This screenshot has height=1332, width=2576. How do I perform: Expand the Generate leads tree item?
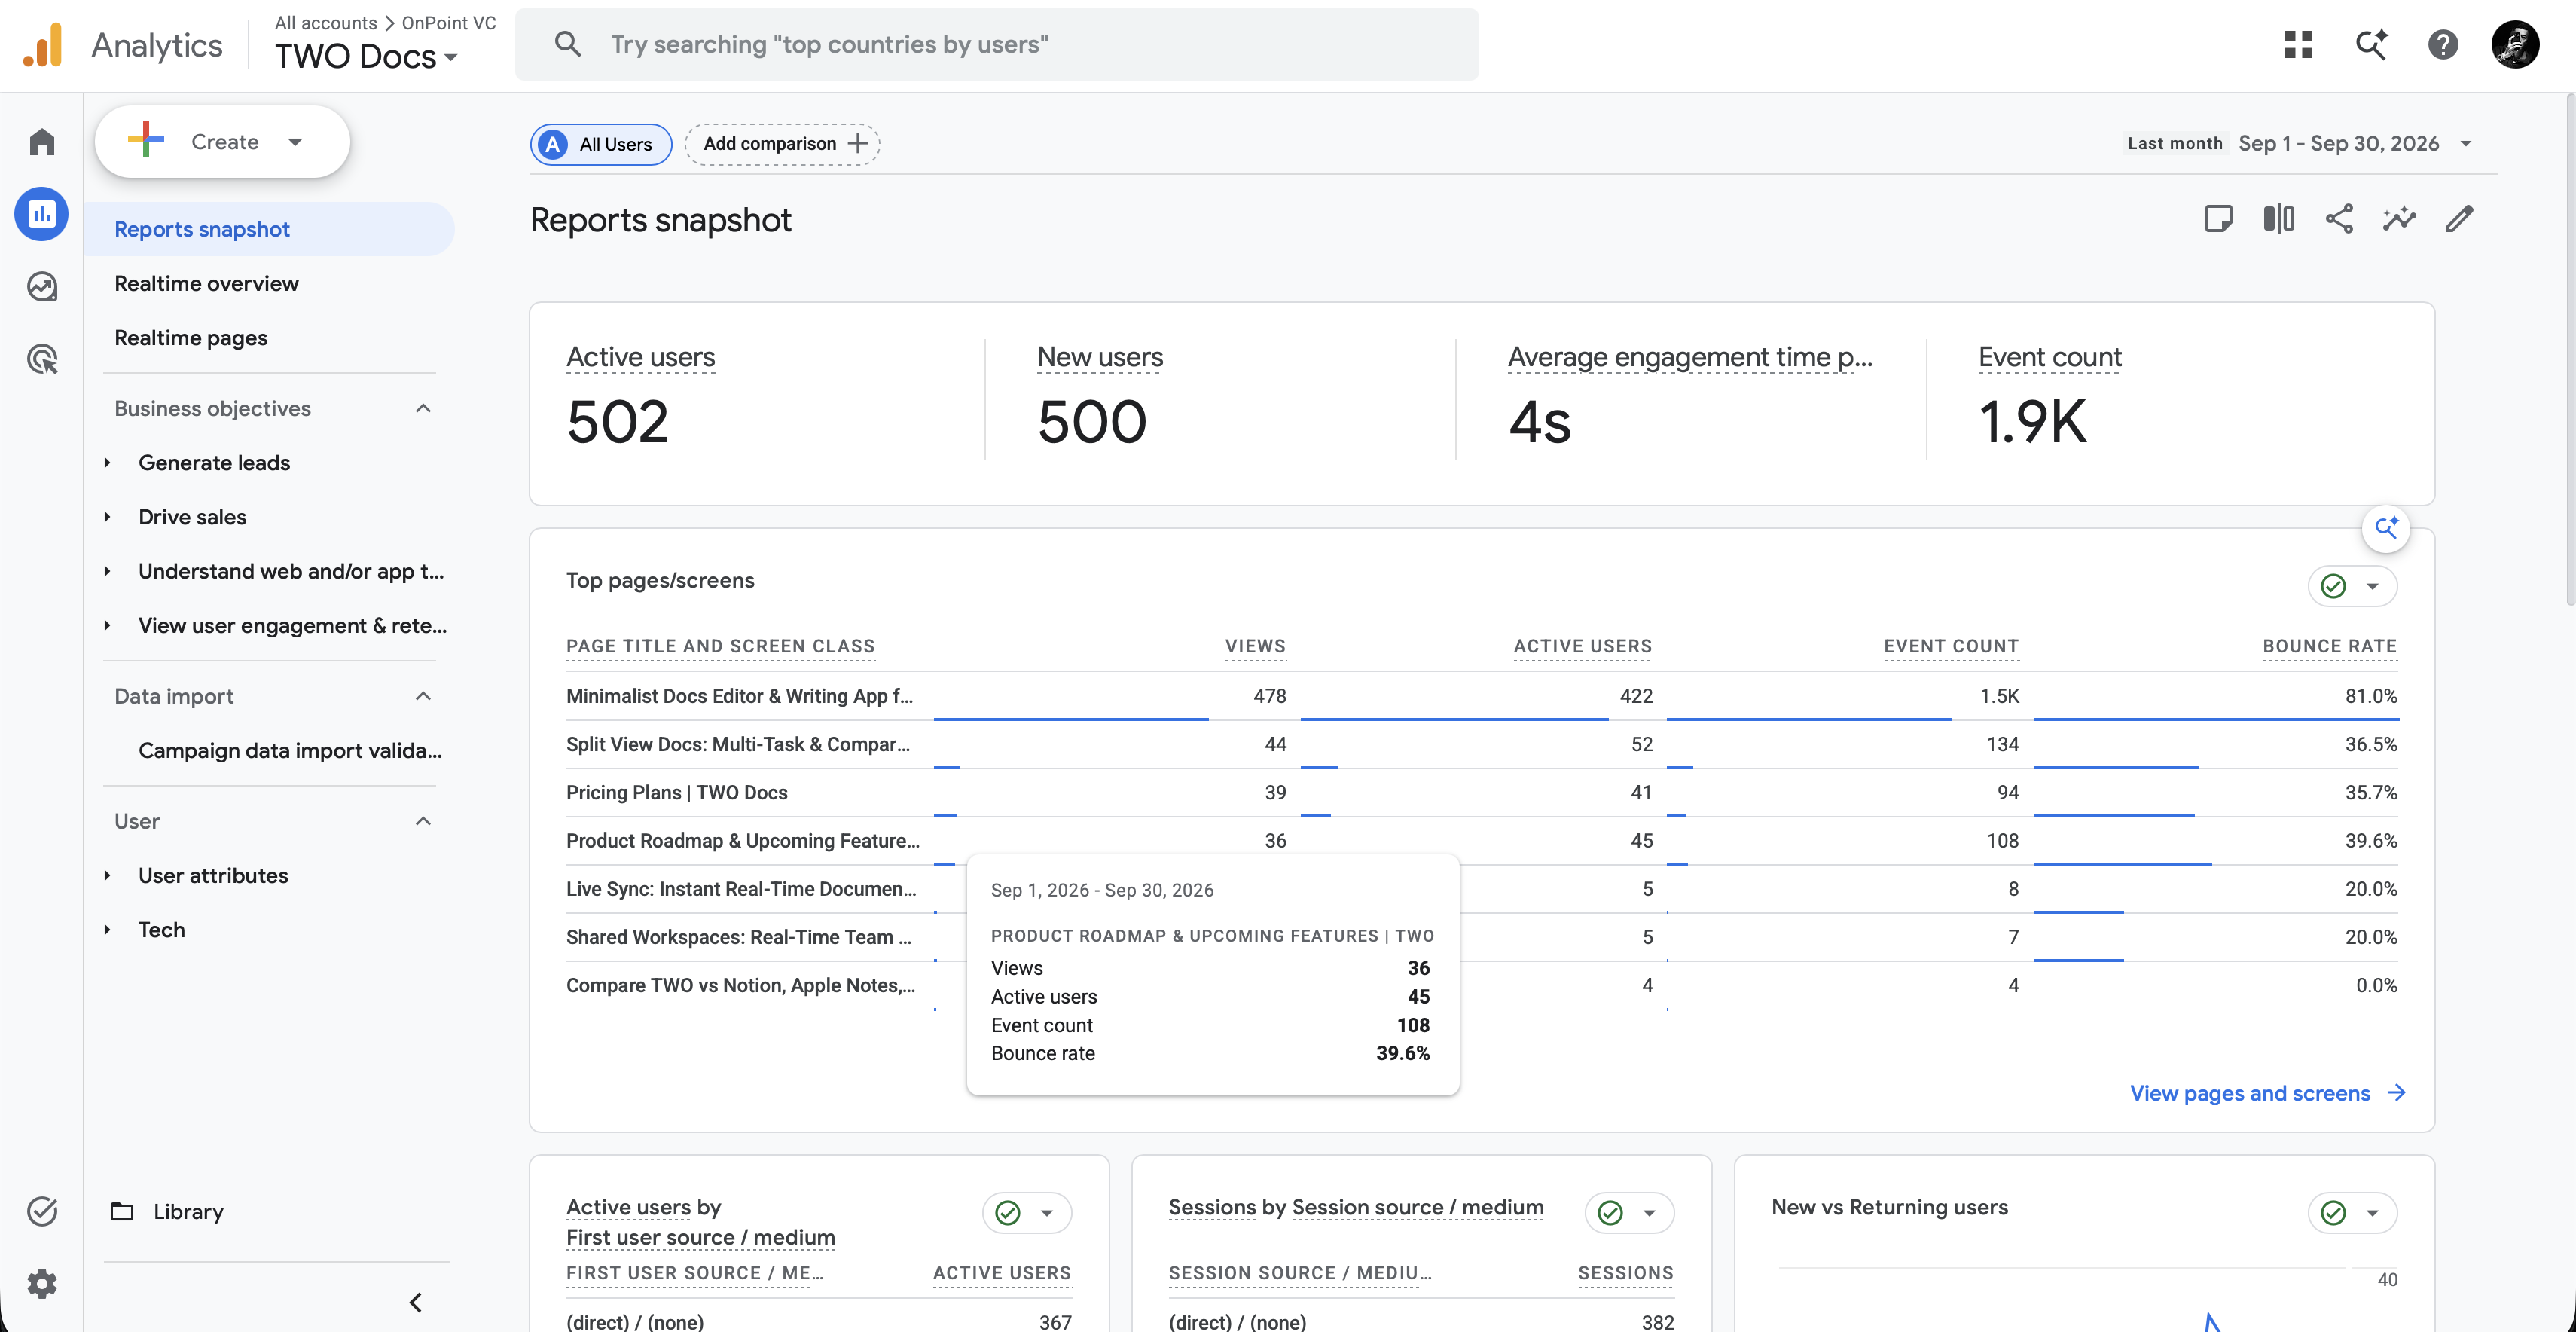(x=107, y=463)
